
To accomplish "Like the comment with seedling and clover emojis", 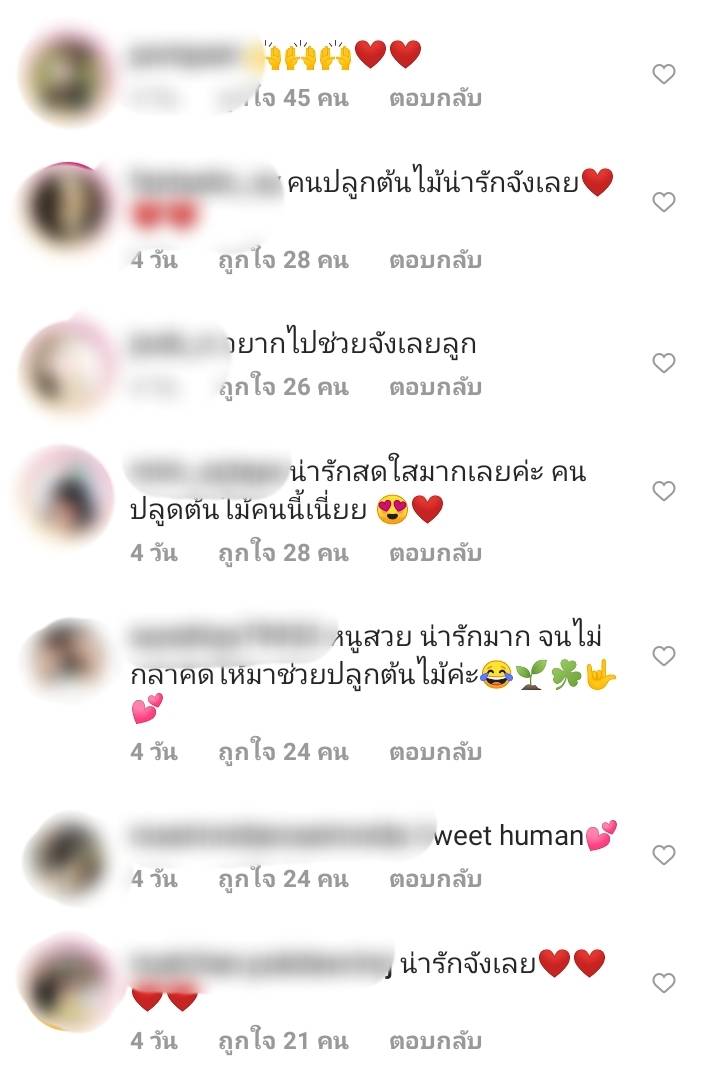I will point(663,656).
